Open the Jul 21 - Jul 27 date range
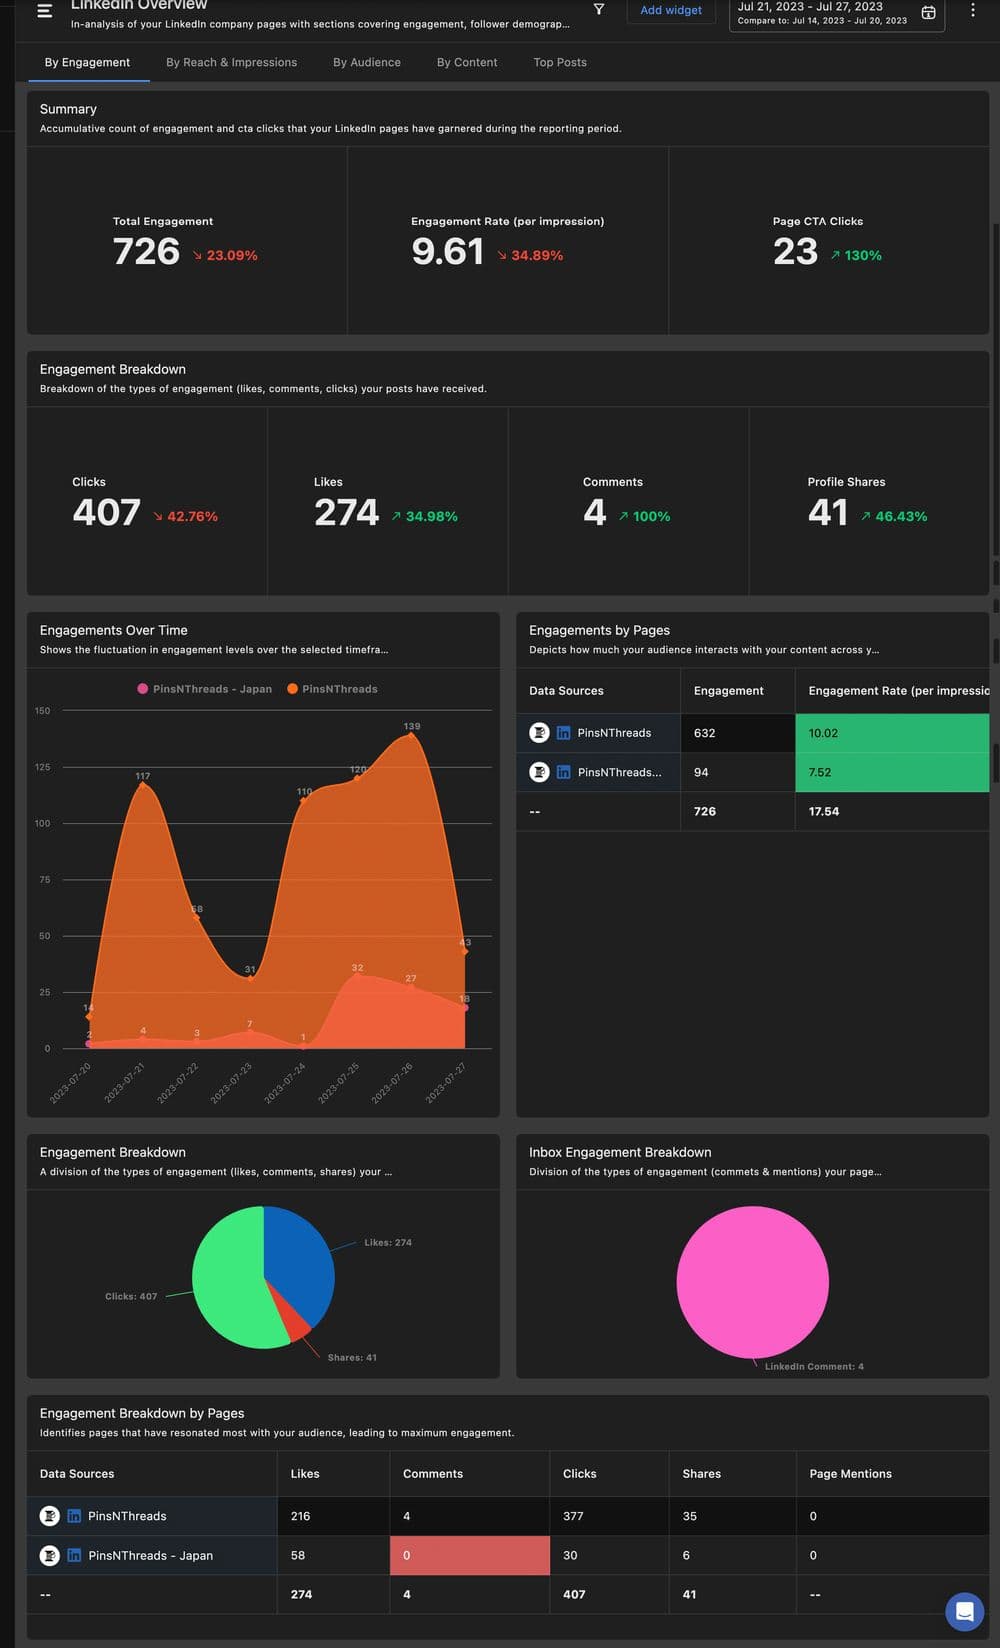This screenshot has height=1648, width=1000. (x=822, y=13)
